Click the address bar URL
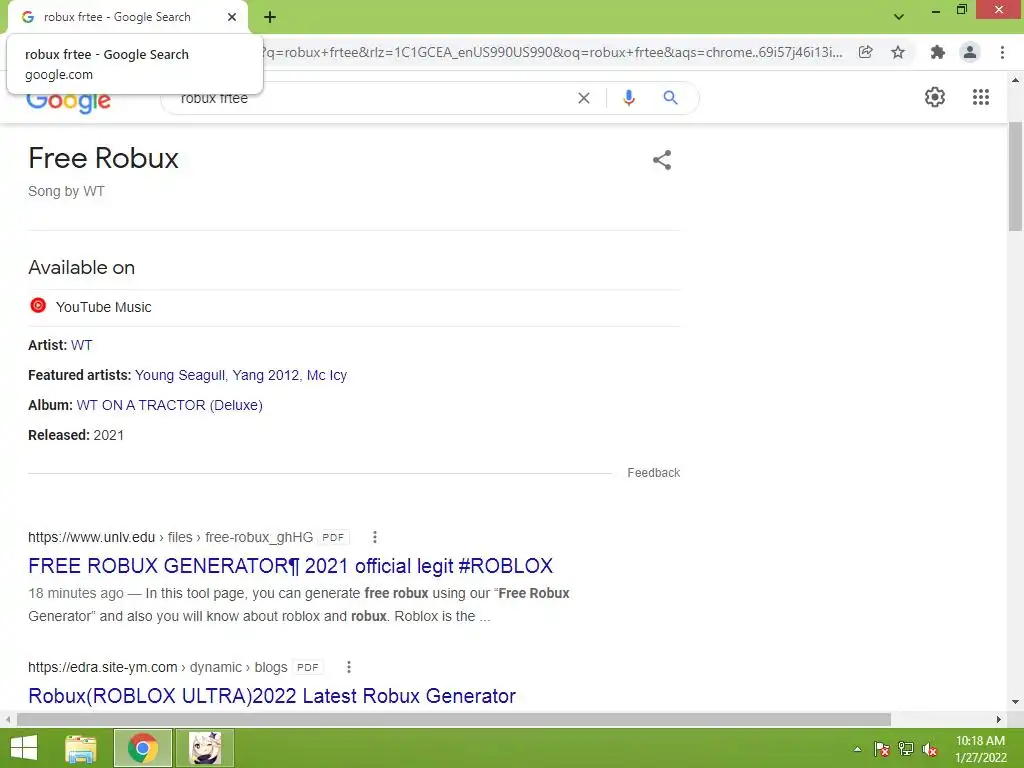 pos(552,52)
